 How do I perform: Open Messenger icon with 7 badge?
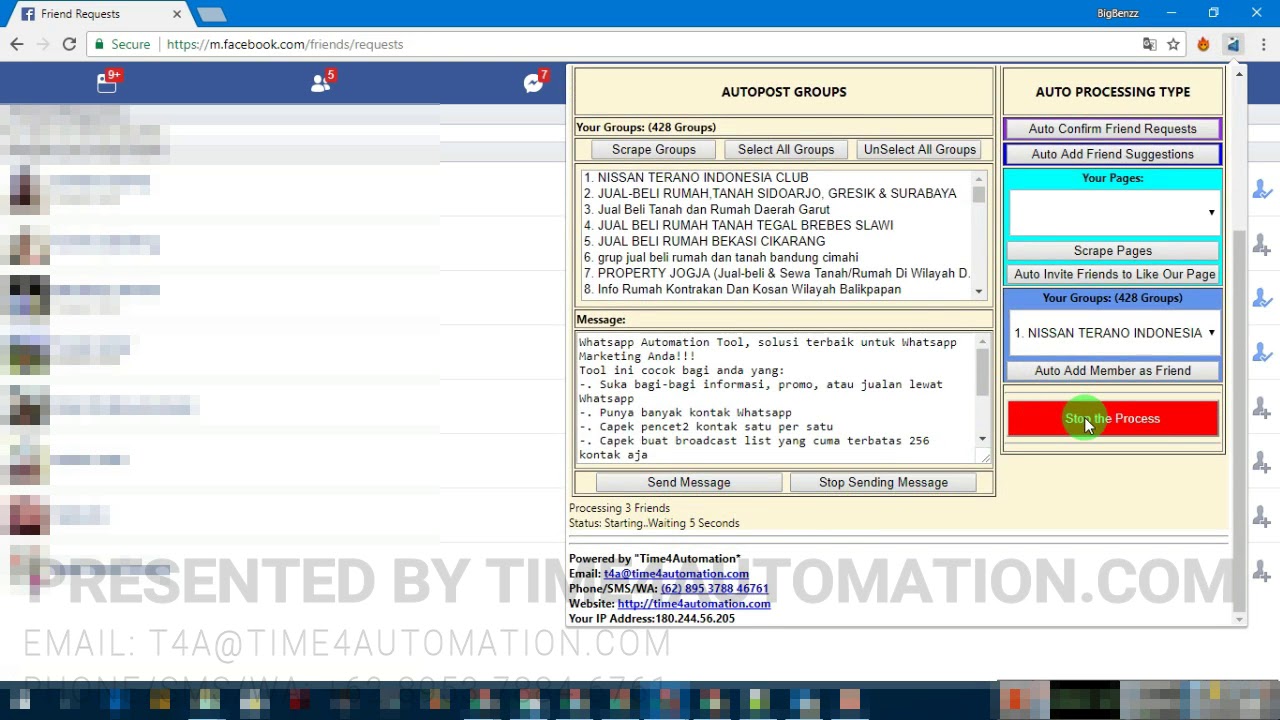click(535, 83)
